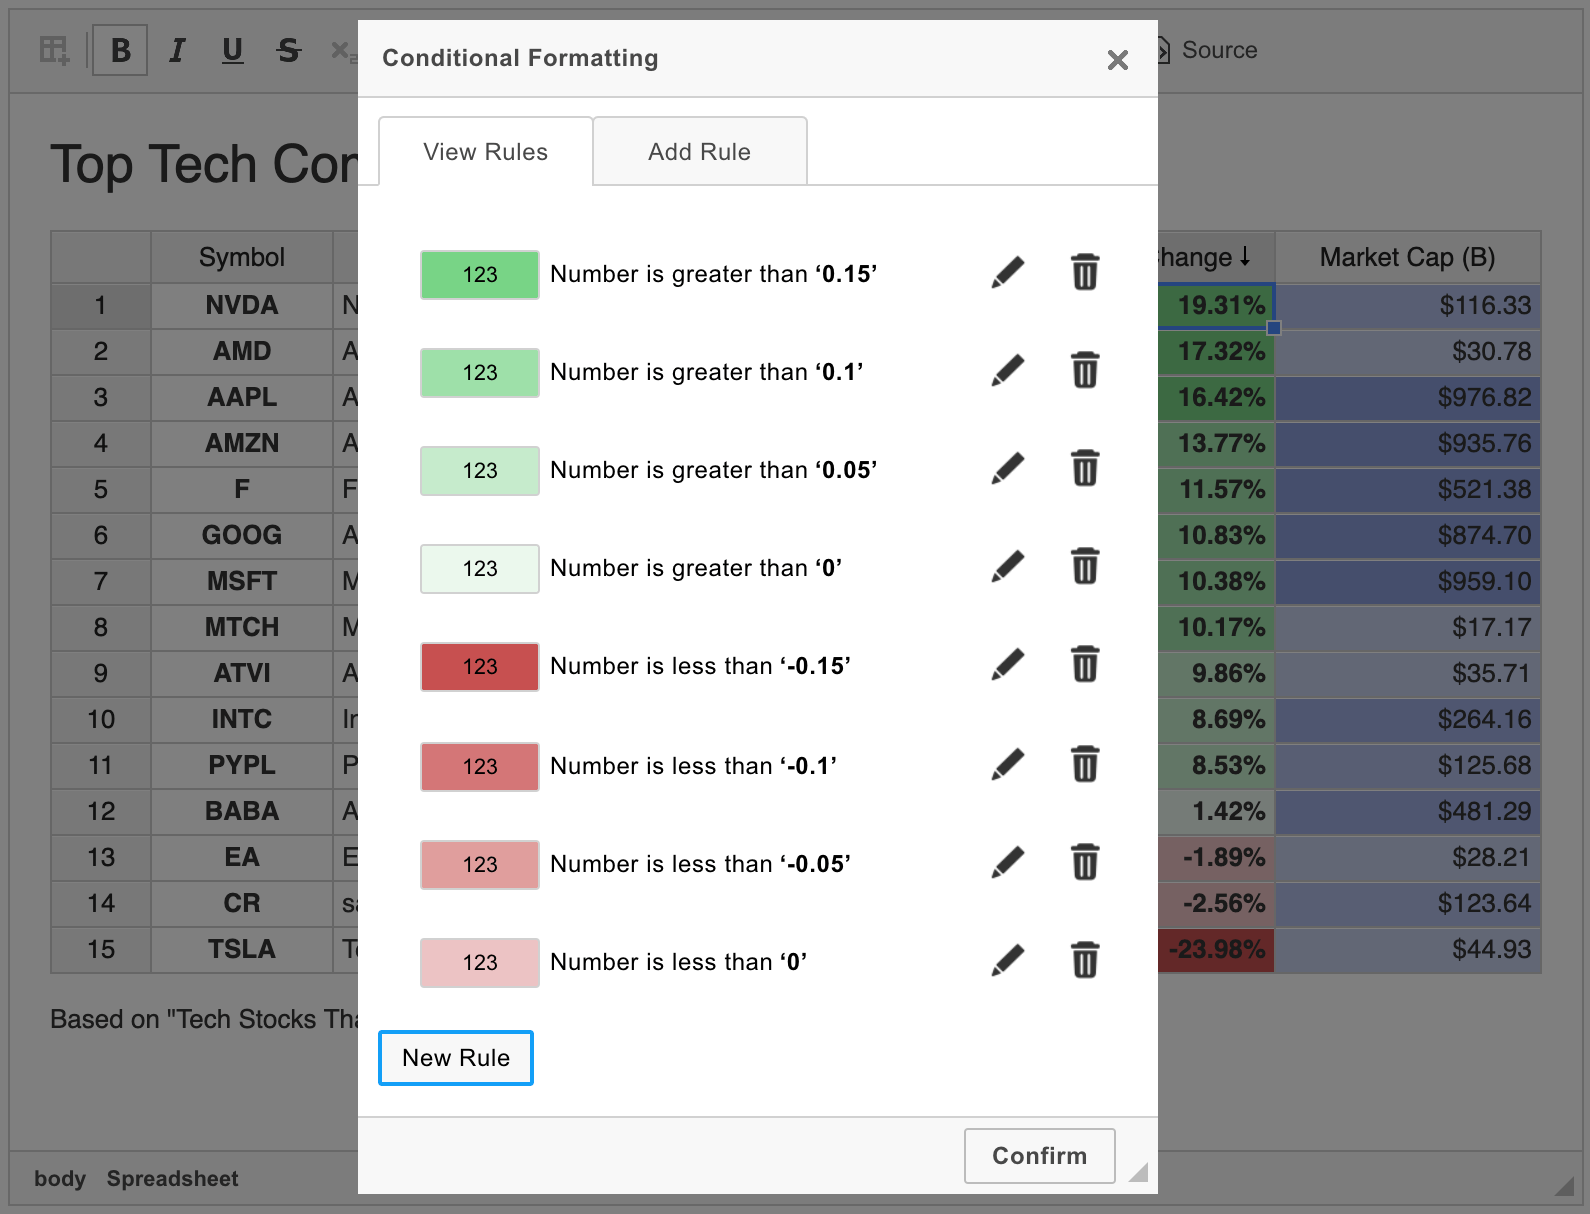The width and height of the screenshot is (1590, 1214).
Task: Toggle Underline in editor toolbar
Action: (x=232, y=50)
